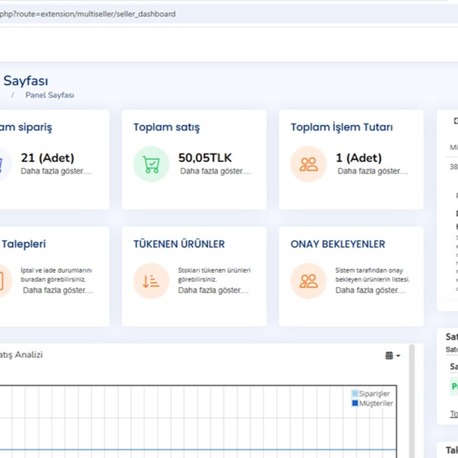Viewport: 458px width, 458px height.
Task: Open Daha fazla göster in Talepleri card
Action: pos(58,290)
